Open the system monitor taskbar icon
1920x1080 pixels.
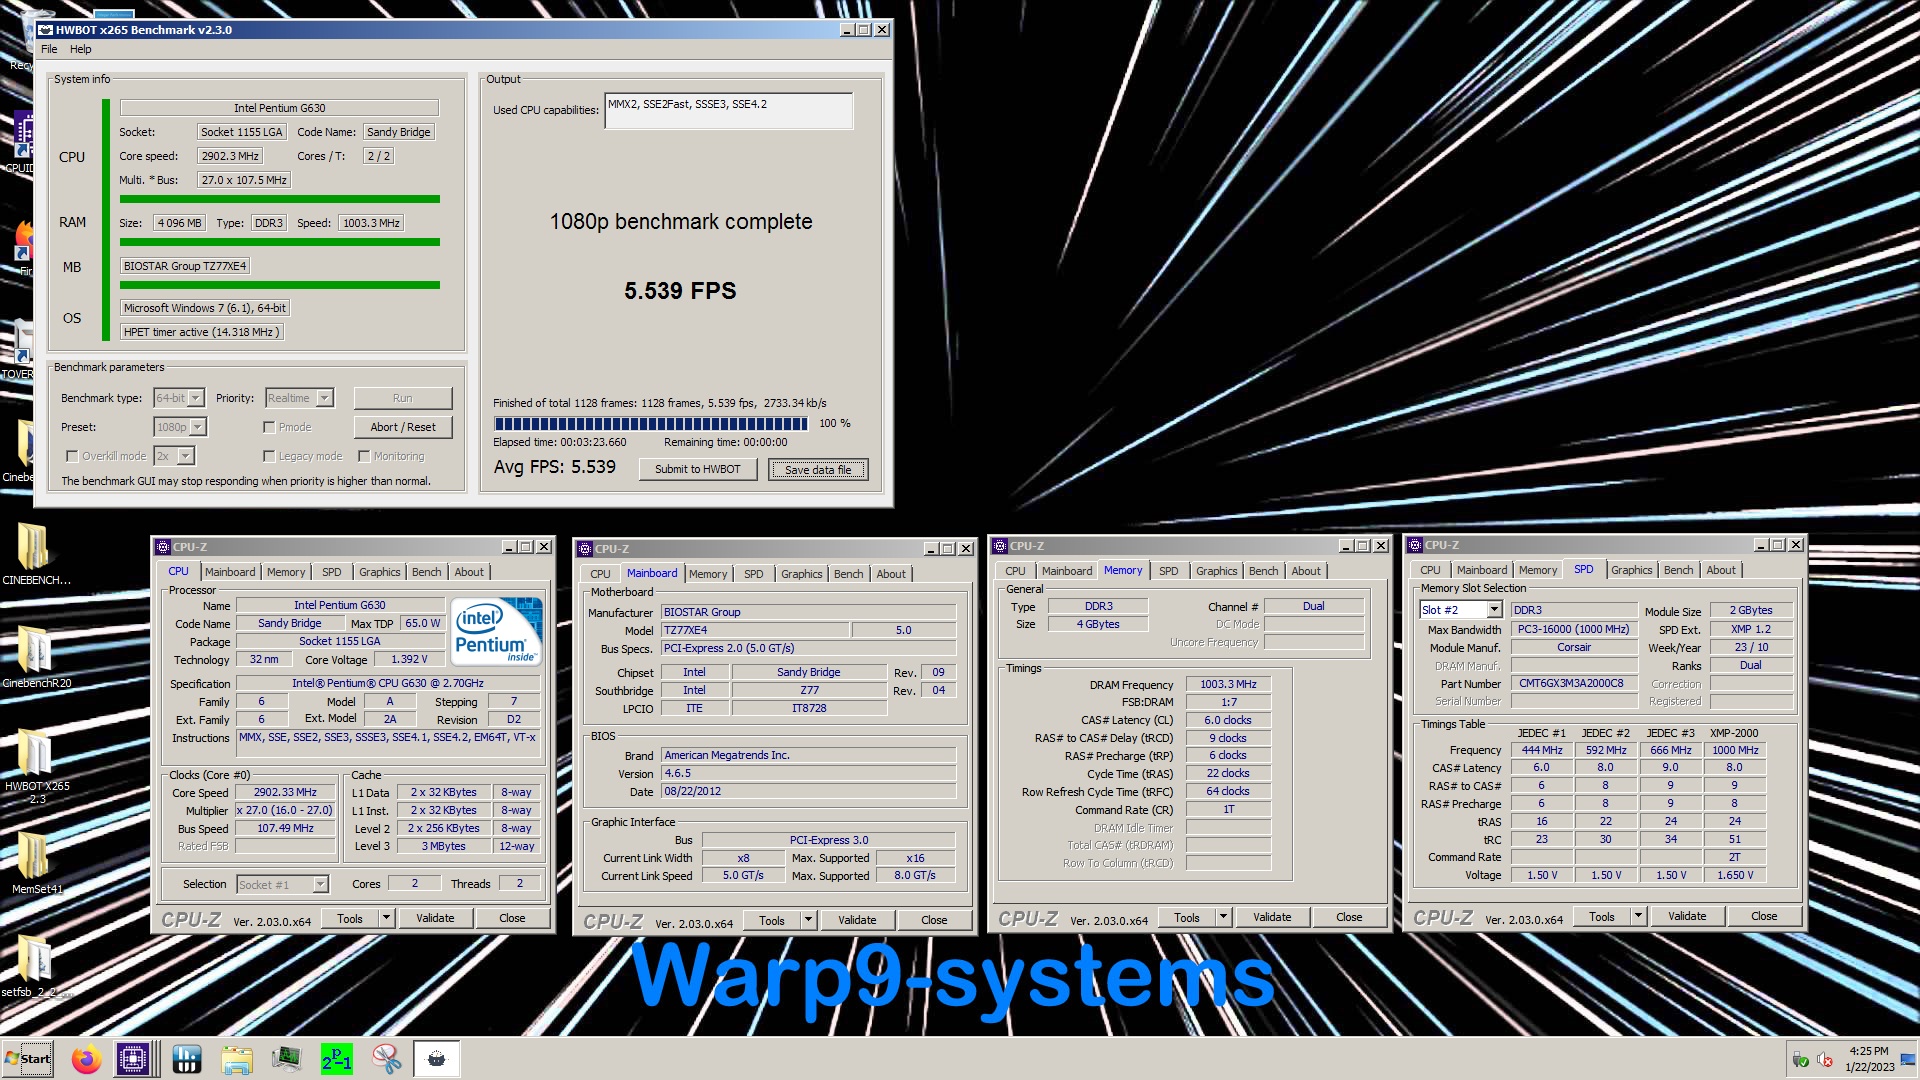(x=287, y=1059)
